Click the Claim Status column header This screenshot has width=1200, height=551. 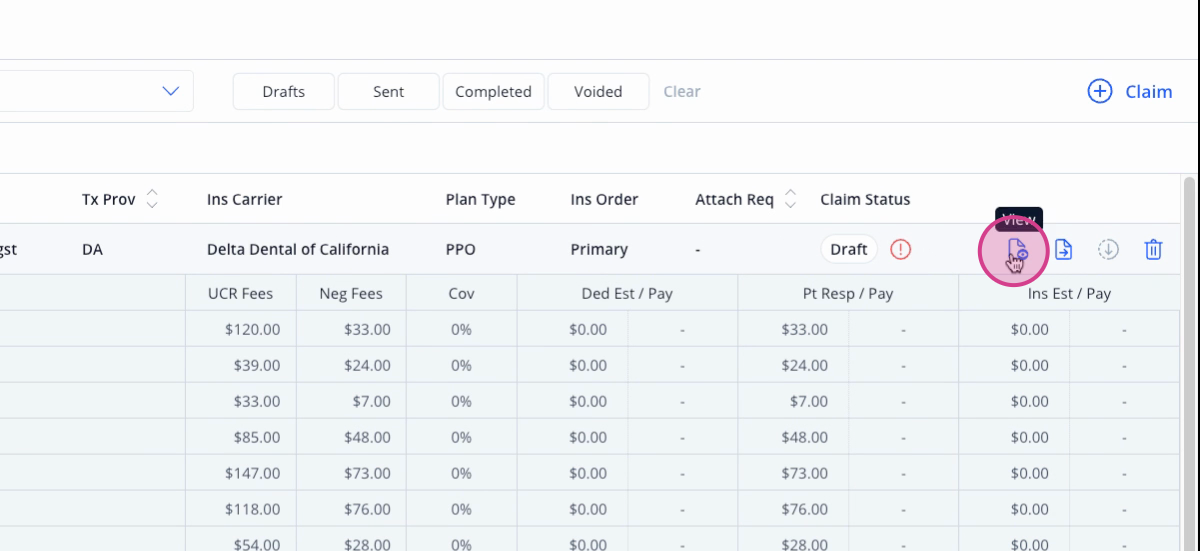(x=866, y=199)
